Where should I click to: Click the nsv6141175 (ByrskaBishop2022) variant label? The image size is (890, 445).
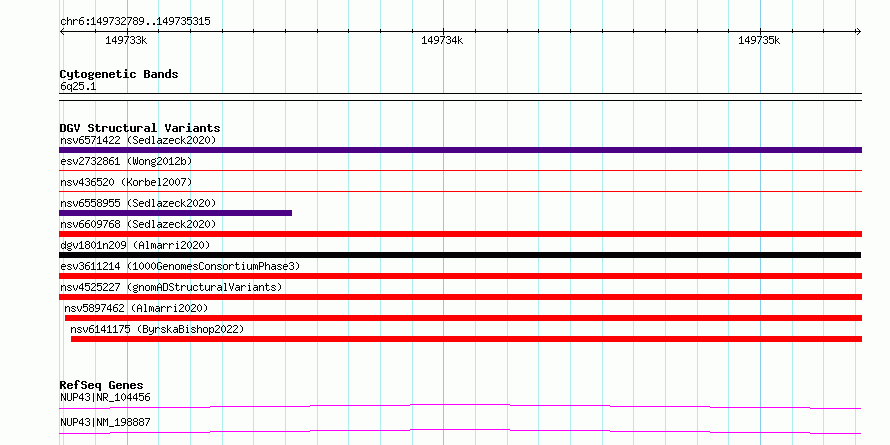pos(157,329)
